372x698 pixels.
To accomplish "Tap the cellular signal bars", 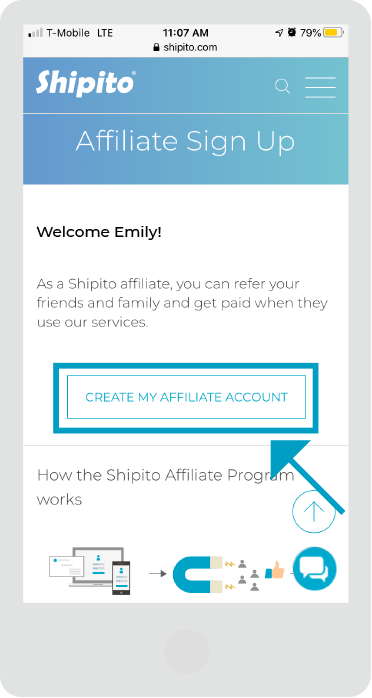I will click(x=35, y=33).
